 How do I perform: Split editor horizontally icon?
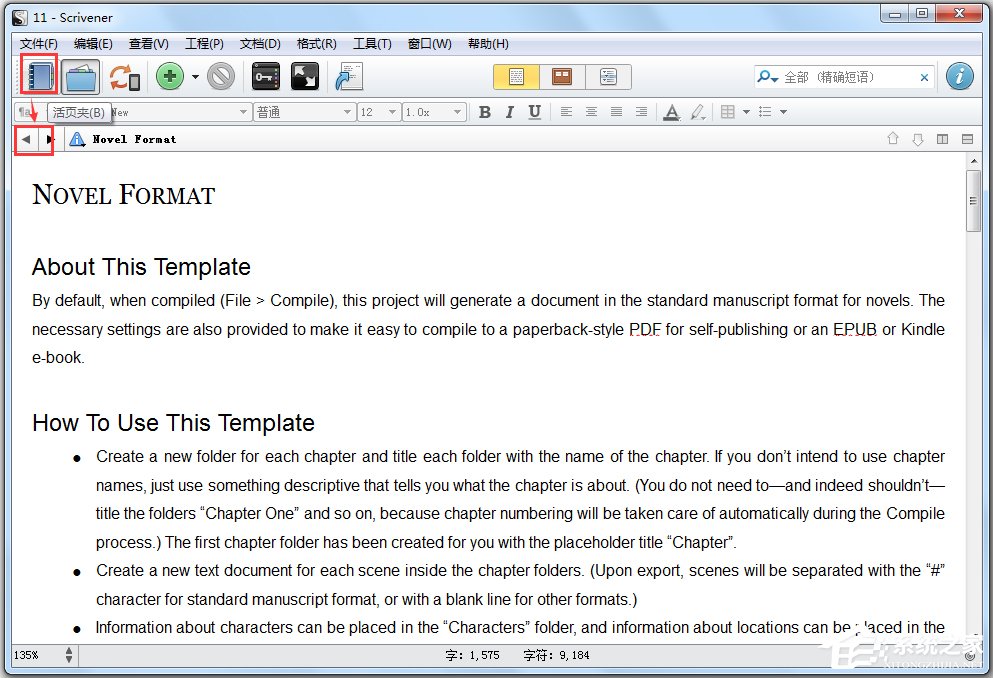click(967, 139)
